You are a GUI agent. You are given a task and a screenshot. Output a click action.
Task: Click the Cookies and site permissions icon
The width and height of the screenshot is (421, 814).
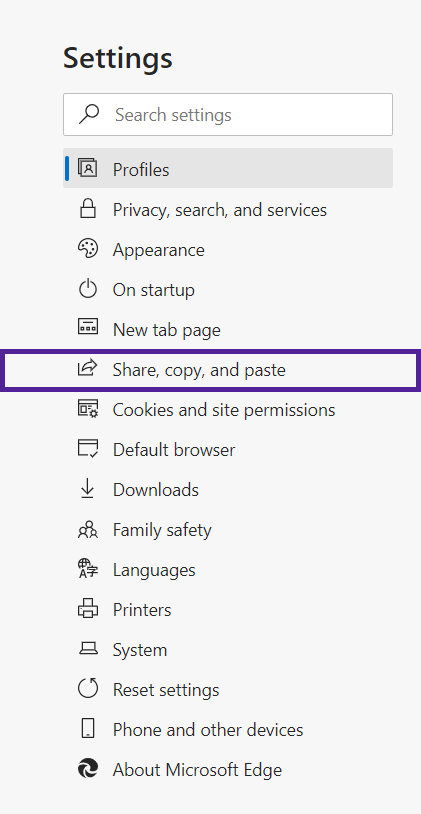point(88,409)
